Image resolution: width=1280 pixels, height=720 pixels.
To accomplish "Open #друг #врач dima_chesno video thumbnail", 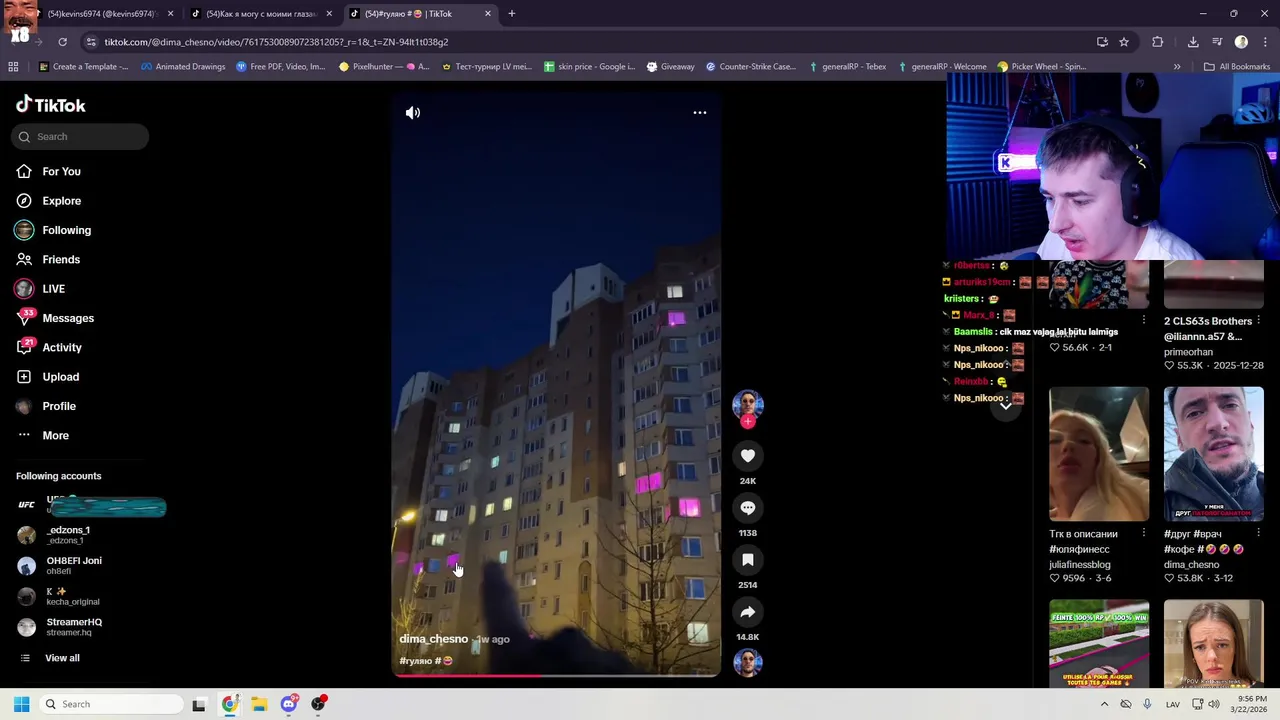I will point(1213,454).
